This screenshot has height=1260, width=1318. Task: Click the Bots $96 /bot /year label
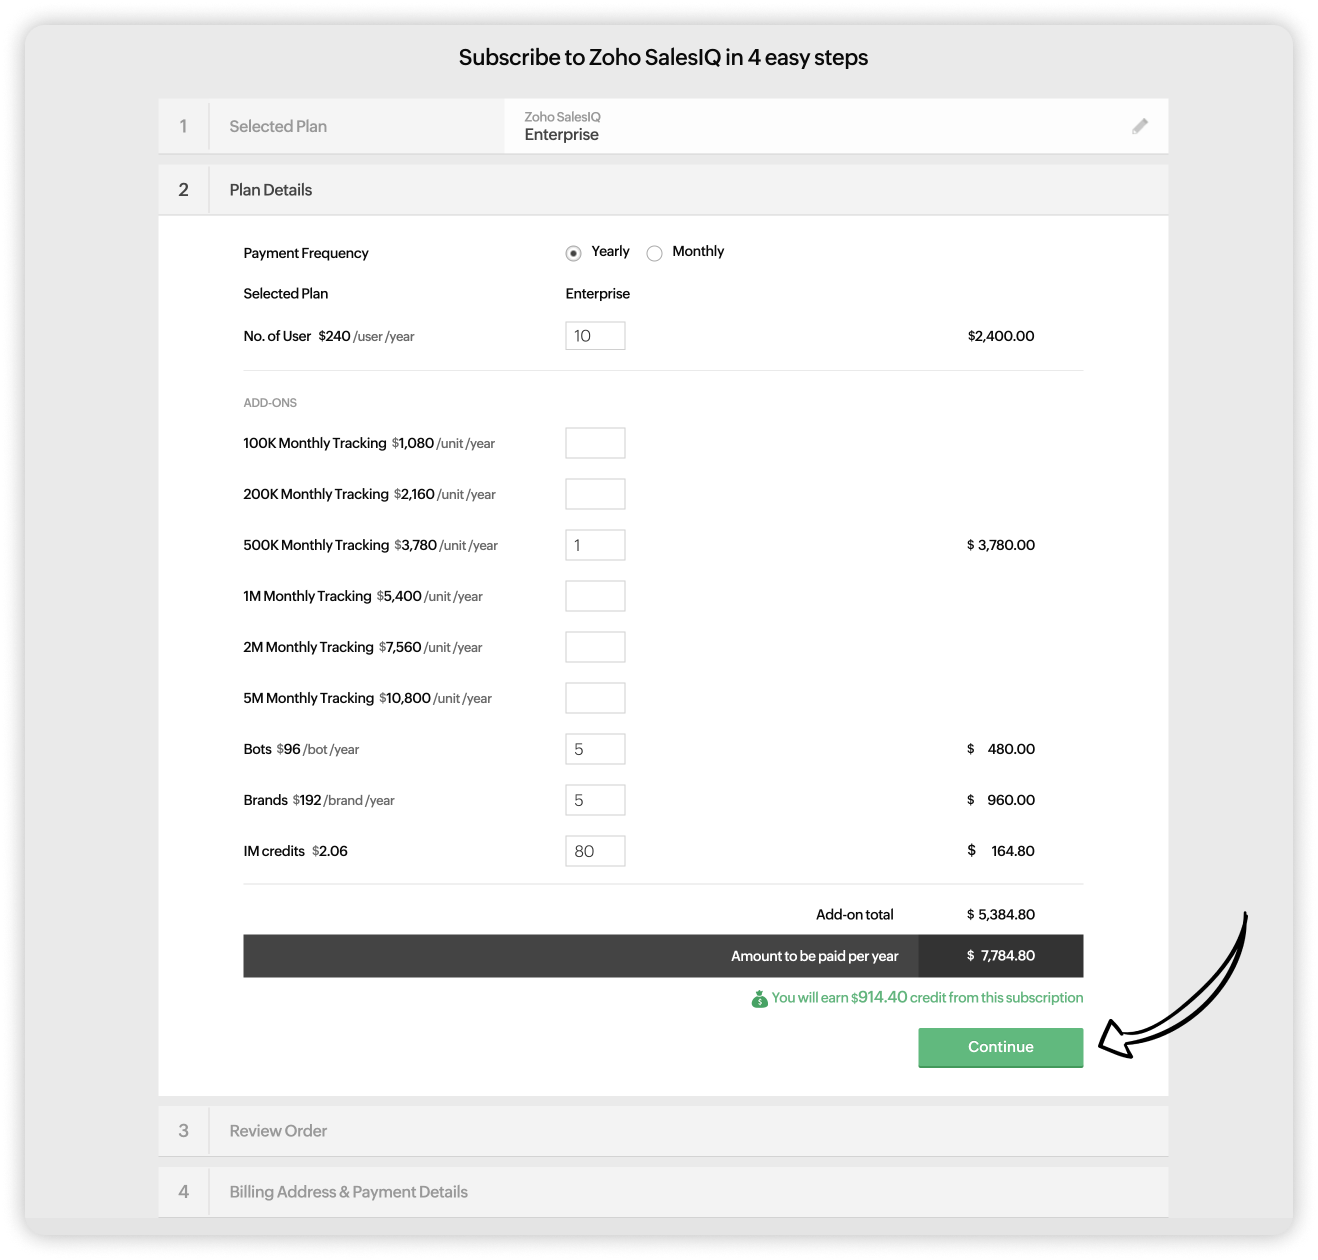pos(301,749)
